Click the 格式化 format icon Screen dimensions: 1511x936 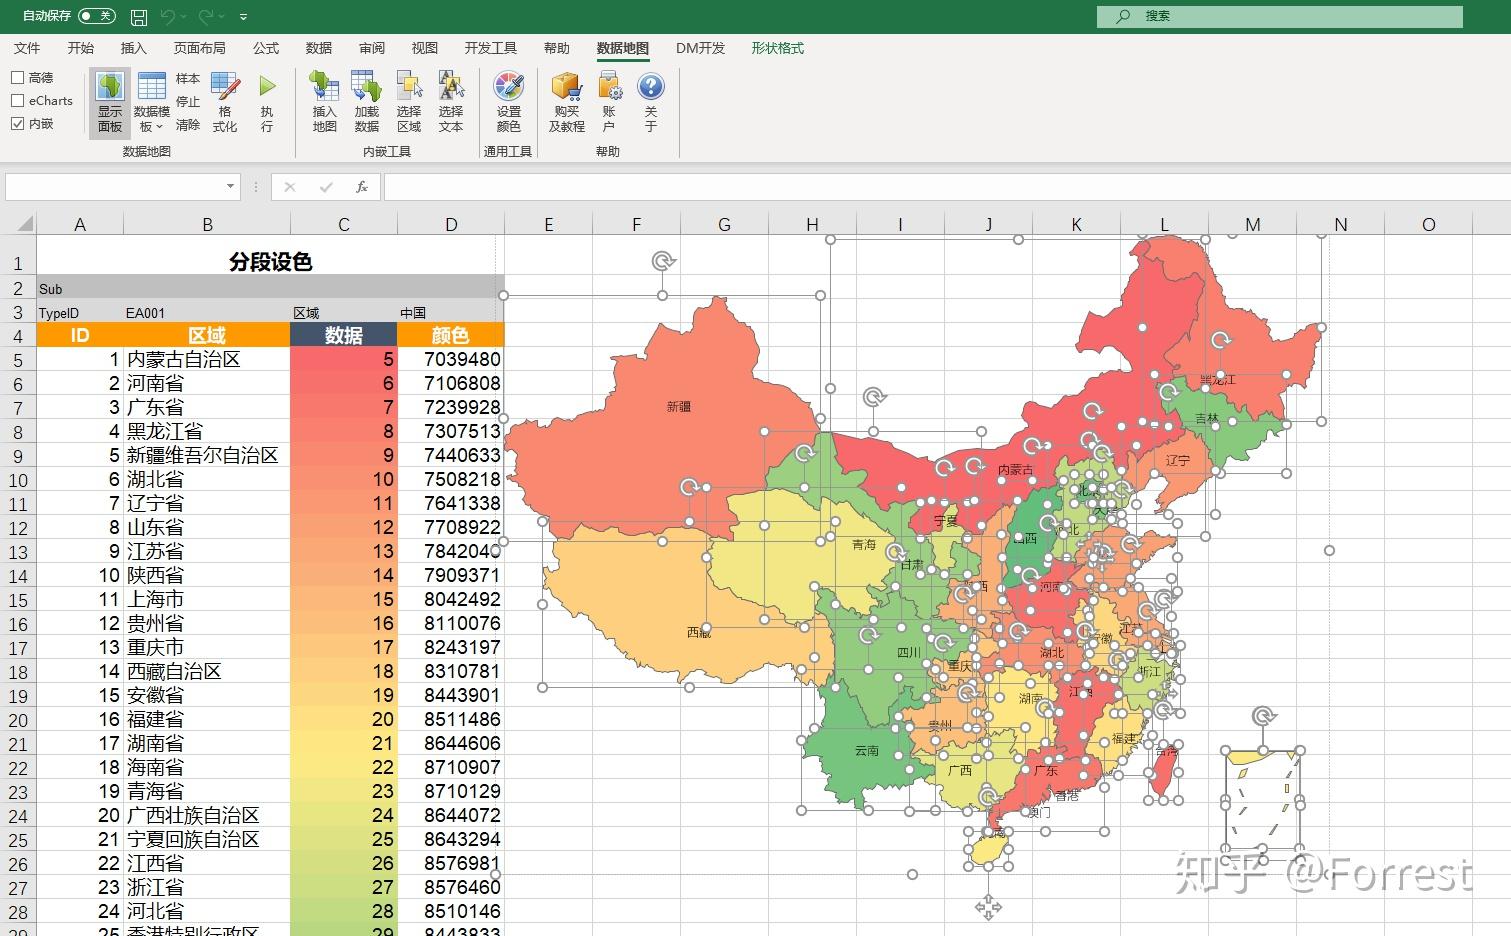click(x=225, y=100)
